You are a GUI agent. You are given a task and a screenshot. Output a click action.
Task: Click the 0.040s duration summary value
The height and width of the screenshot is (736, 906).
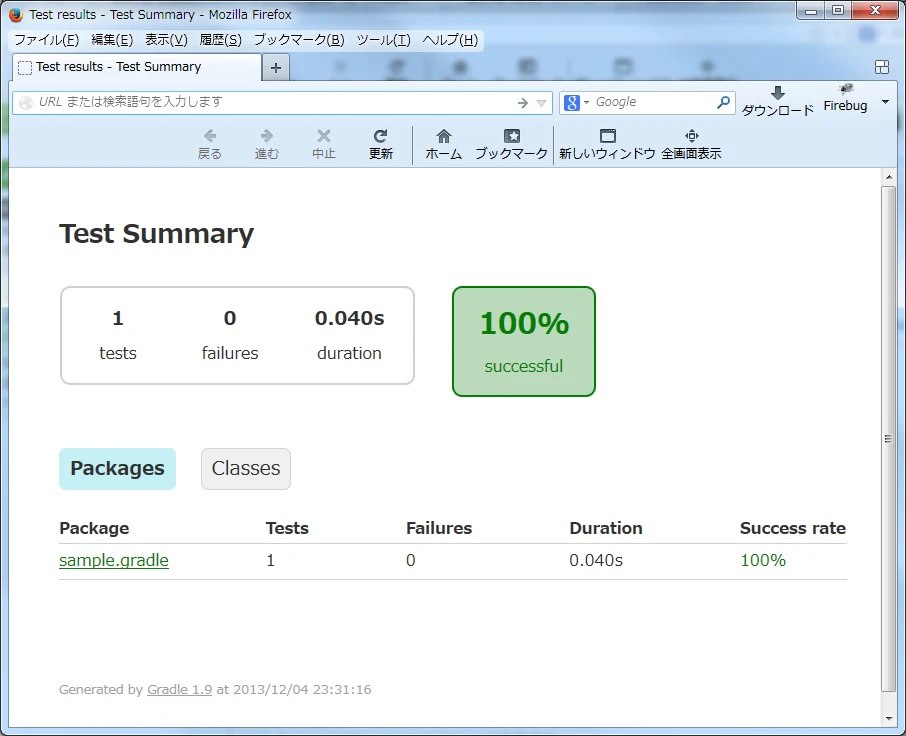(x=350, y=318)
